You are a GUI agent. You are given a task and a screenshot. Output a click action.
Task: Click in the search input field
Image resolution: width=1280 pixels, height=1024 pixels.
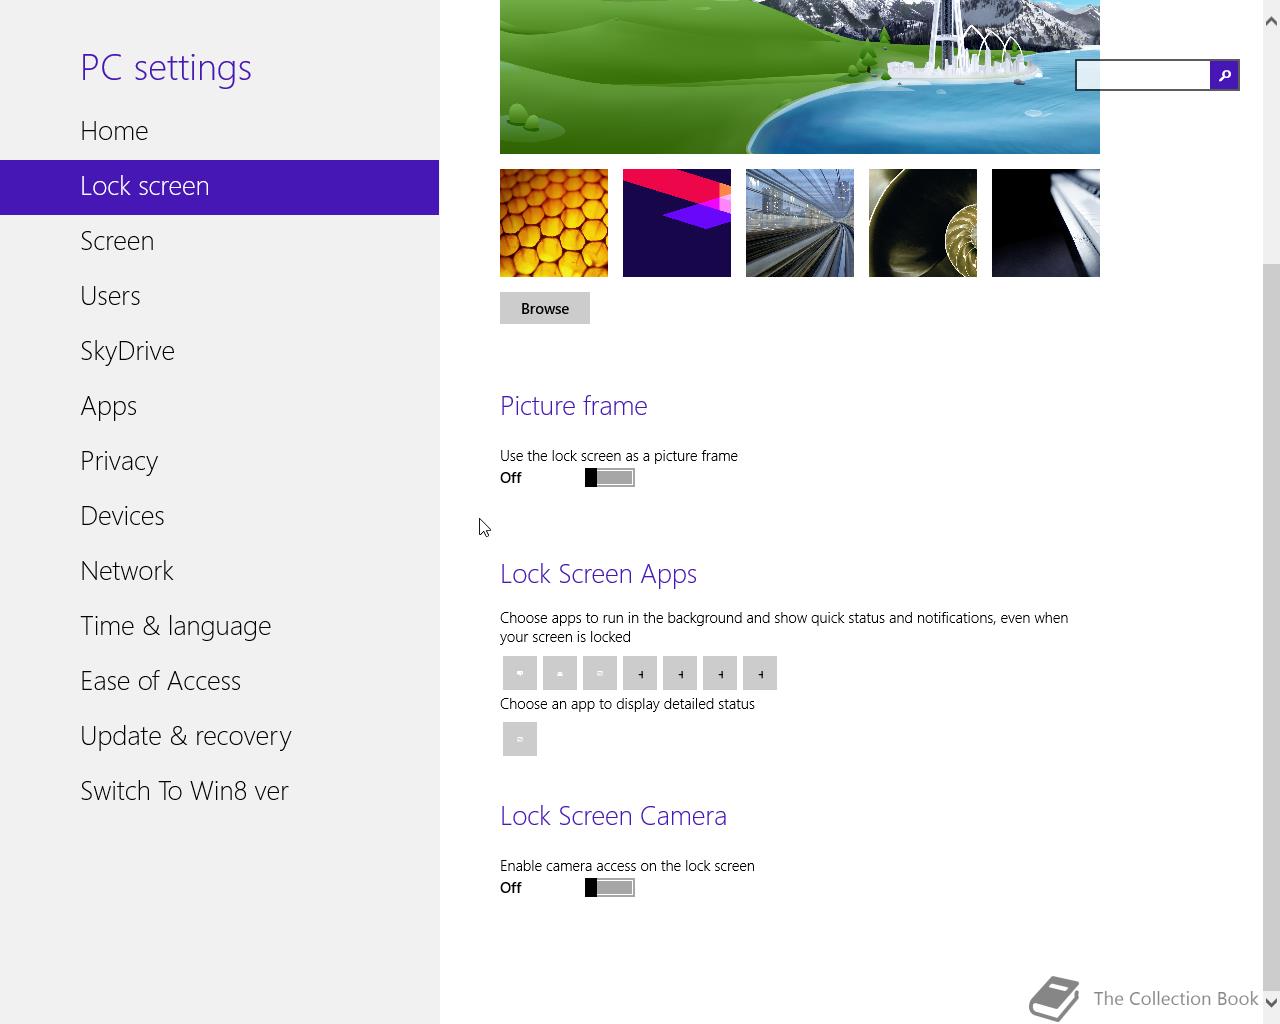(1143, 75)
